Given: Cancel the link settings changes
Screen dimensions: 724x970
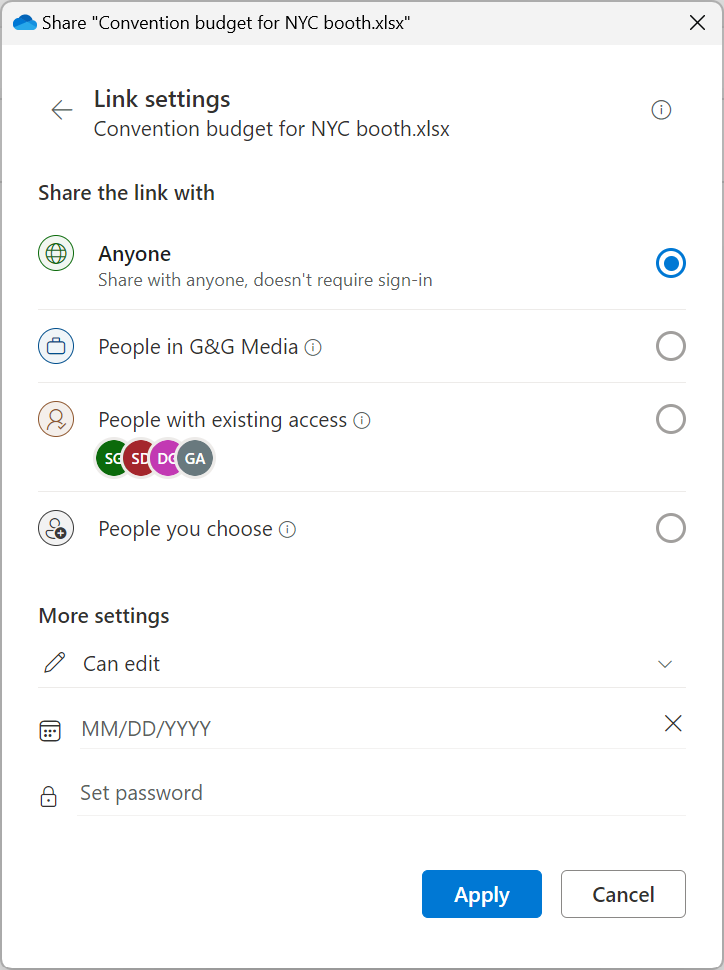Looking at the screenshot, I should pos(623,894).
